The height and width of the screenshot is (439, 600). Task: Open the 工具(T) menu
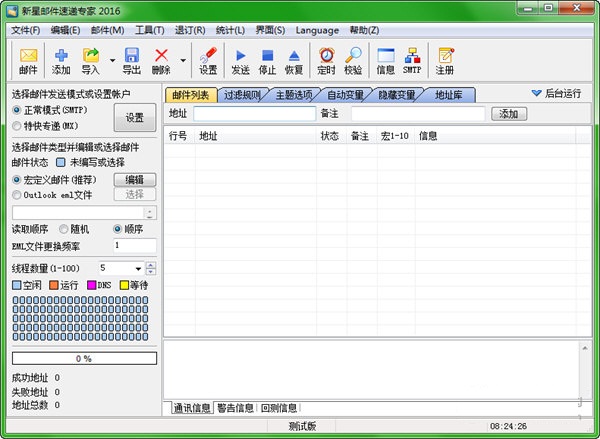click(x=149, y=30)
